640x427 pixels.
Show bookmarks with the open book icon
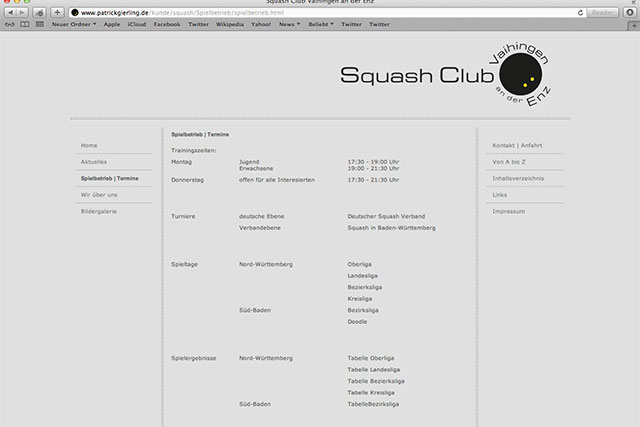click(24, 23)
